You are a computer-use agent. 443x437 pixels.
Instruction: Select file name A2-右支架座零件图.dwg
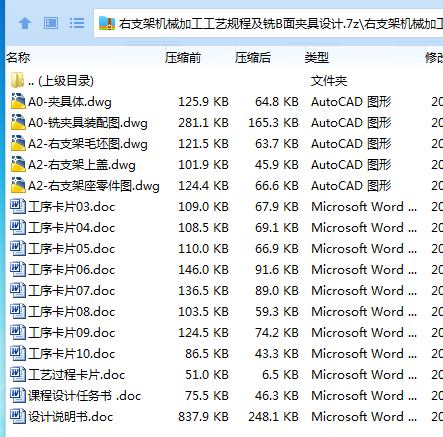coord(94,186)
